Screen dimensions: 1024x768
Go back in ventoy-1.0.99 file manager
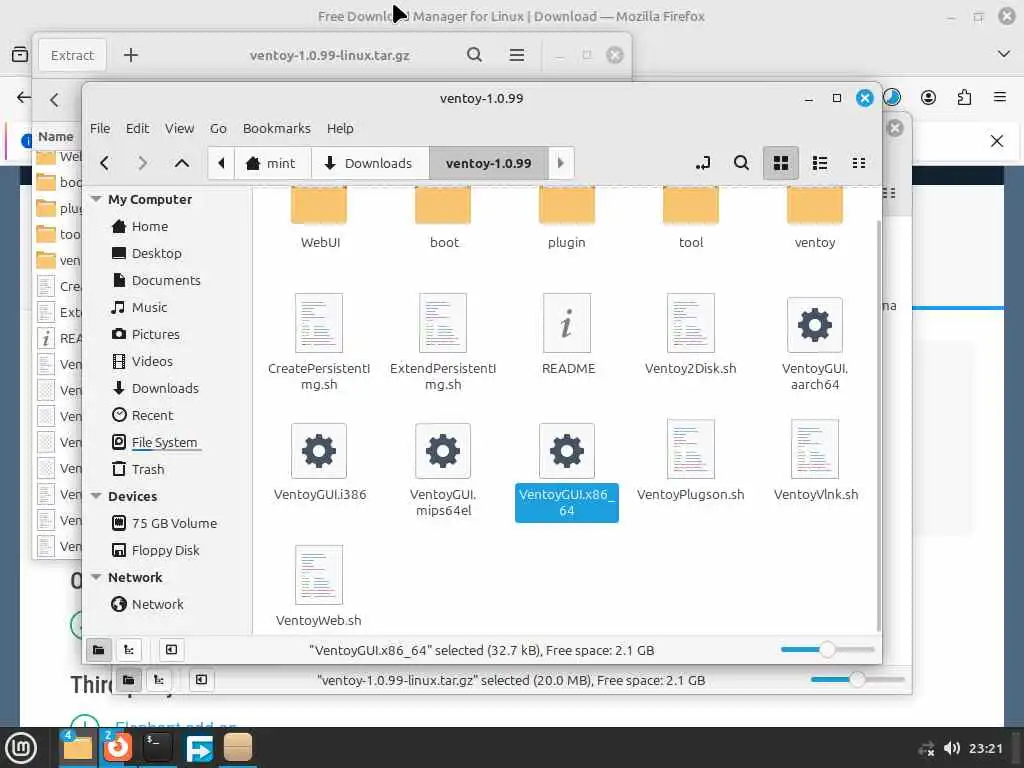(x=104, y=163)
